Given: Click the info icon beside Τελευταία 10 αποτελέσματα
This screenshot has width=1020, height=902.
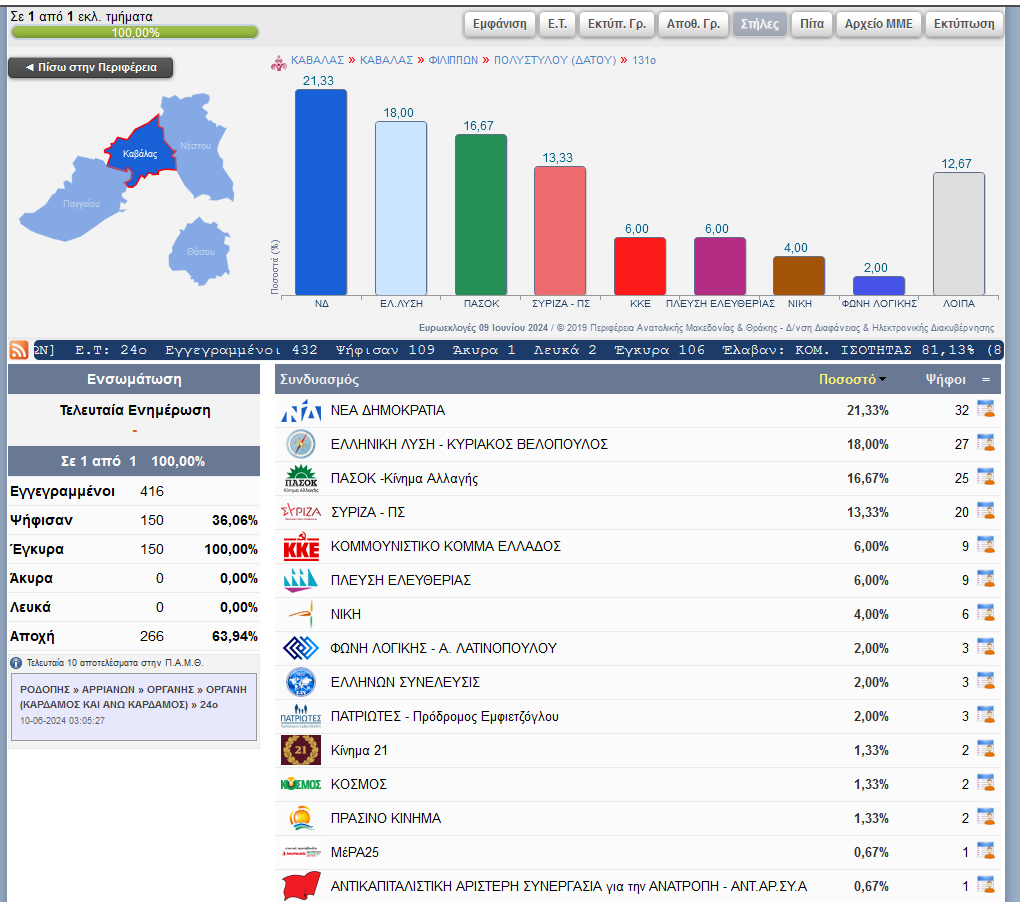Looking at the screenshot, I should click(16, 663).
